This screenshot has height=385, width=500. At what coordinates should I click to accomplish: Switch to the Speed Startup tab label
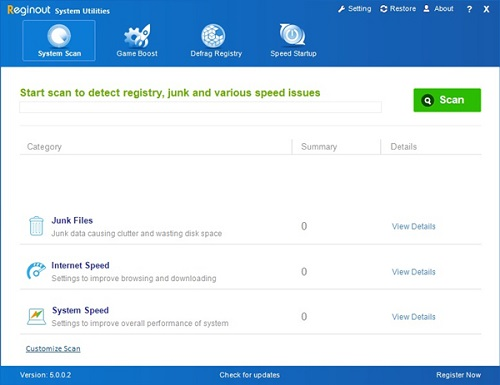(x=293, y=53)
